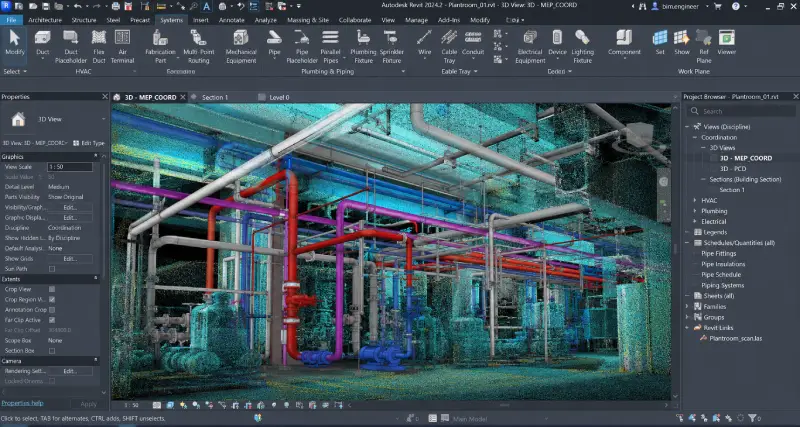800x427 pixels.
Task: Collapse the Camera properties group
Action: [x=96, y=361]
